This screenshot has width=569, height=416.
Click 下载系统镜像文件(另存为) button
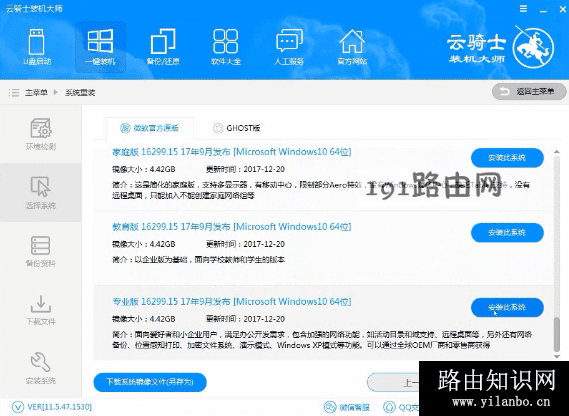coord(150,382)
